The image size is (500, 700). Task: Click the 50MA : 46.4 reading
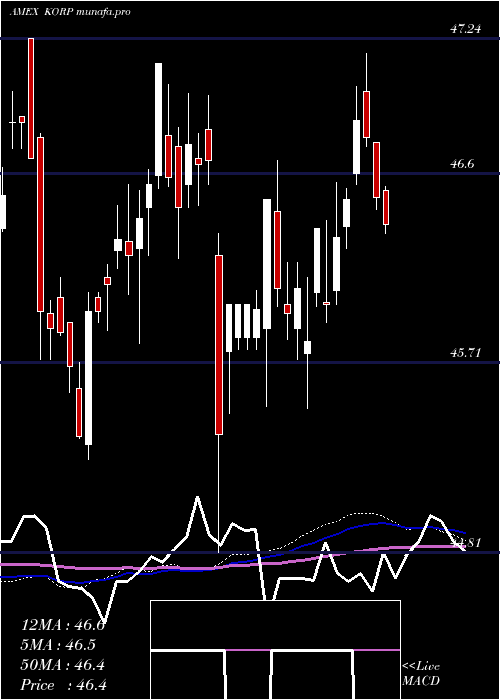pos(62,665)
